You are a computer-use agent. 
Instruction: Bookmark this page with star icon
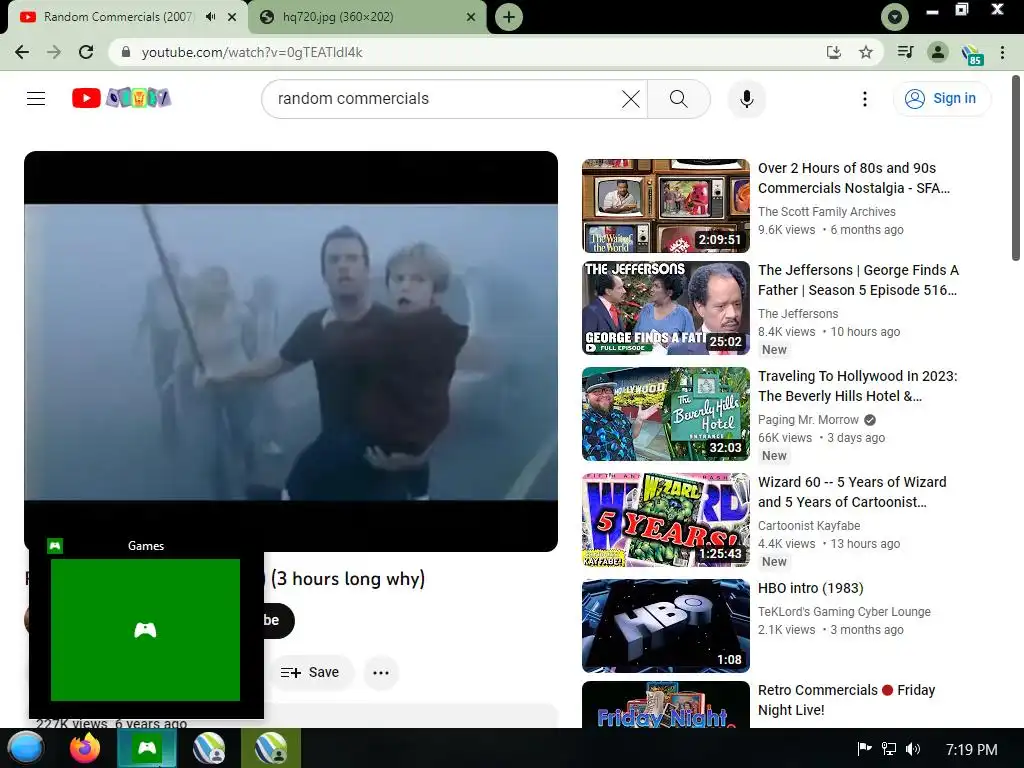point(866,52)
